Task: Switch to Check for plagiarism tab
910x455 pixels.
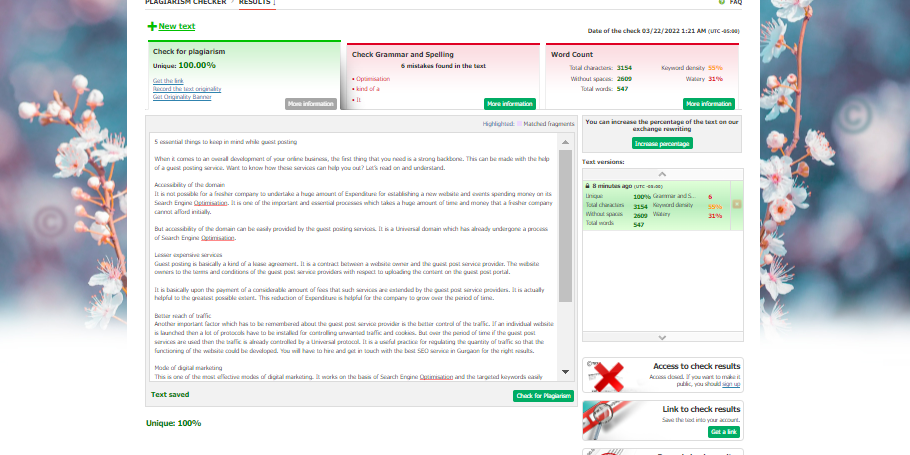Action: pyautogui.click(x=244, y=74)
